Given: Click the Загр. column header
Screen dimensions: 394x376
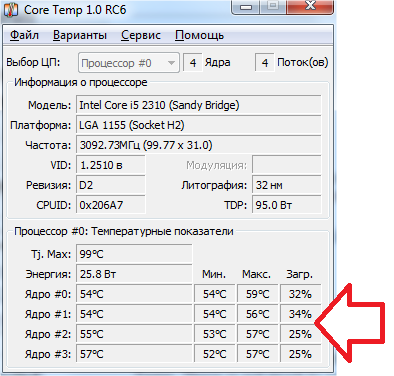Looking at the screenshot, I should 300,275.
